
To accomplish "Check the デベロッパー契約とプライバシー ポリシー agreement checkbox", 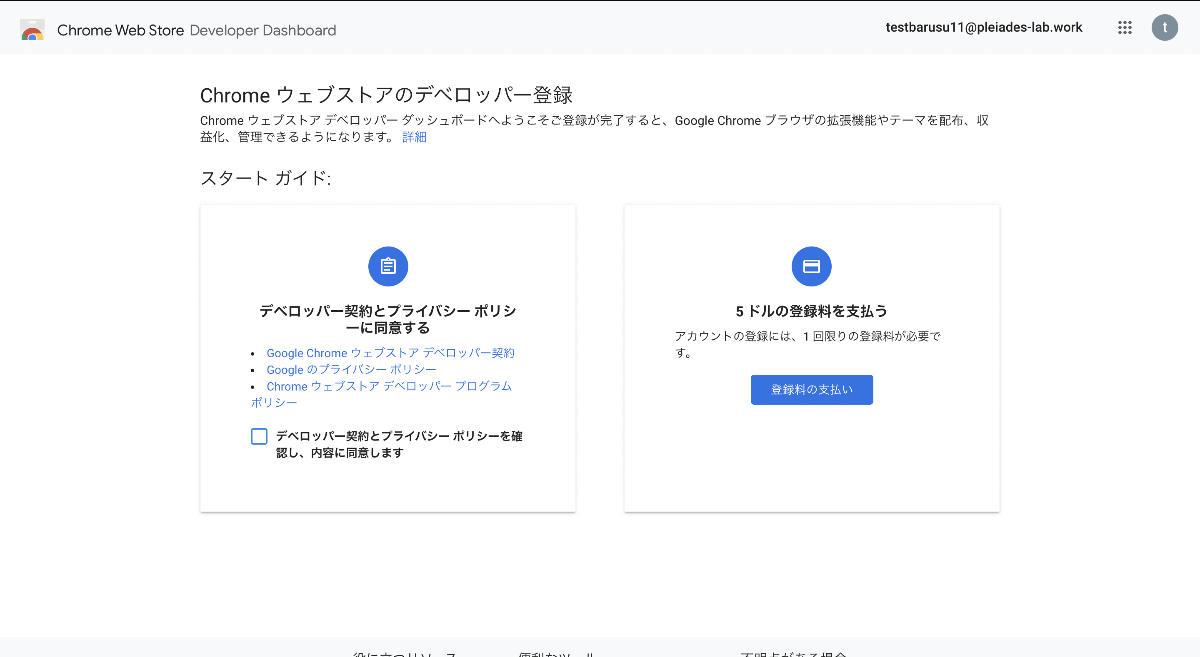I will (259, 436).
